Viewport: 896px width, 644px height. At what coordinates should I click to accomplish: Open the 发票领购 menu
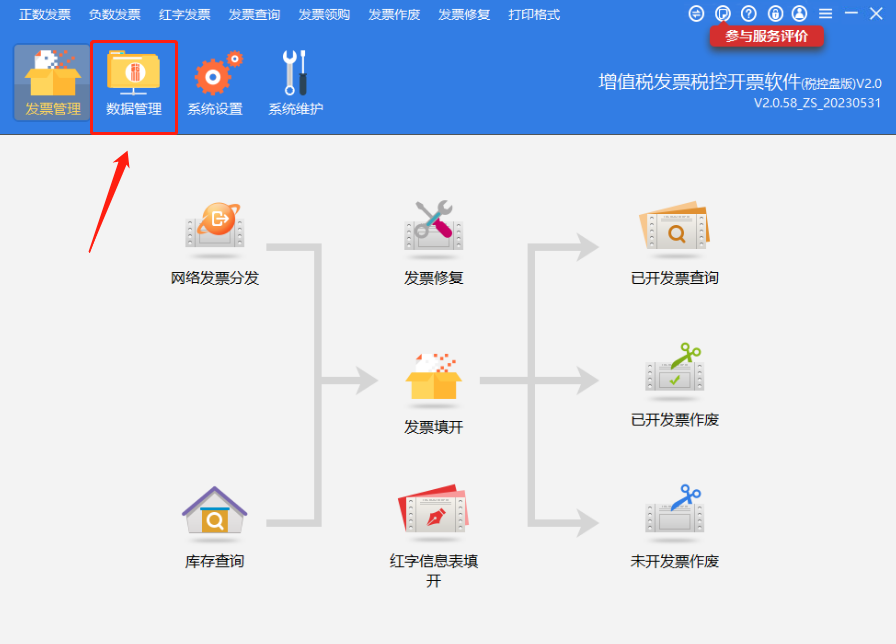(324, 15)
